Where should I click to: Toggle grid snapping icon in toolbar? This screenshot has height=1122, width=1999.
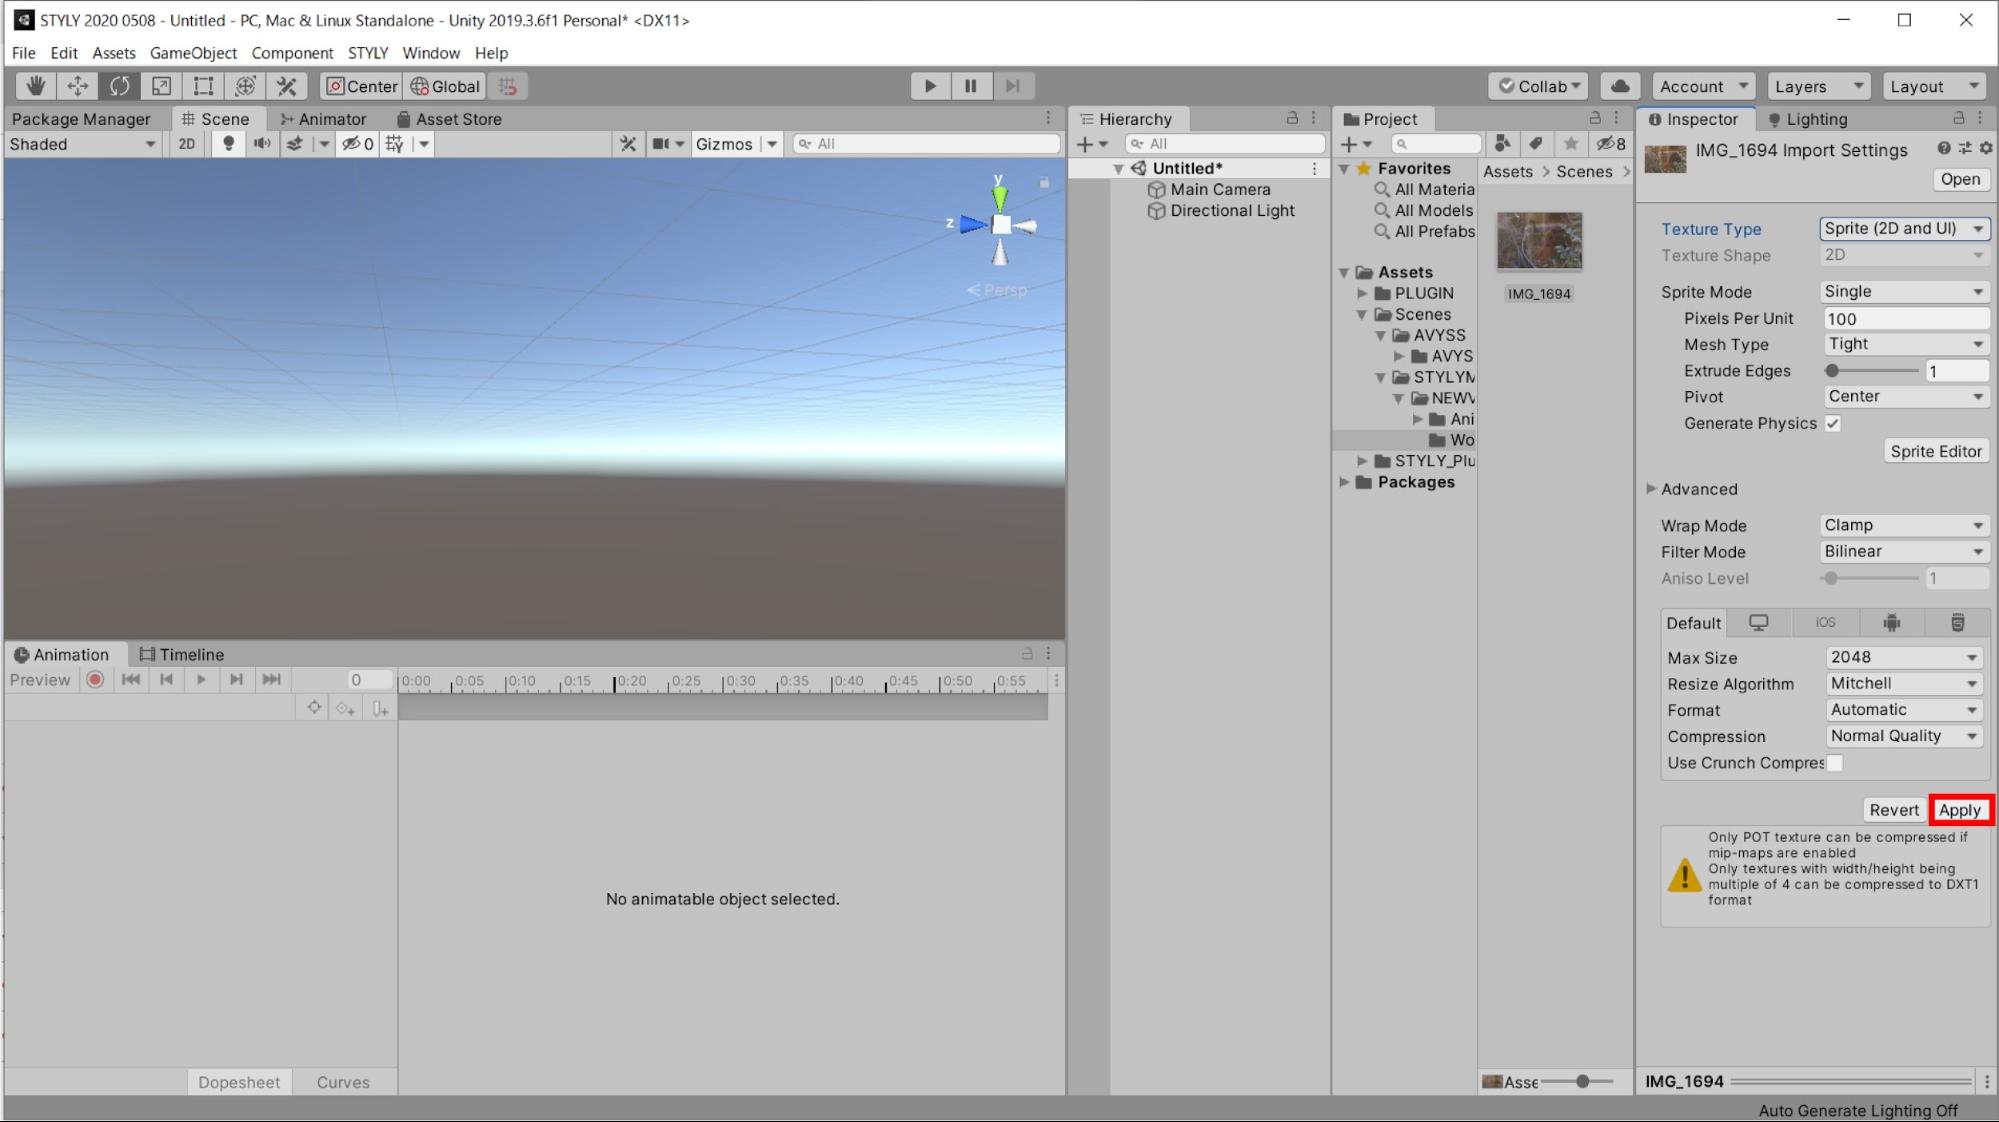pos(508,86)
